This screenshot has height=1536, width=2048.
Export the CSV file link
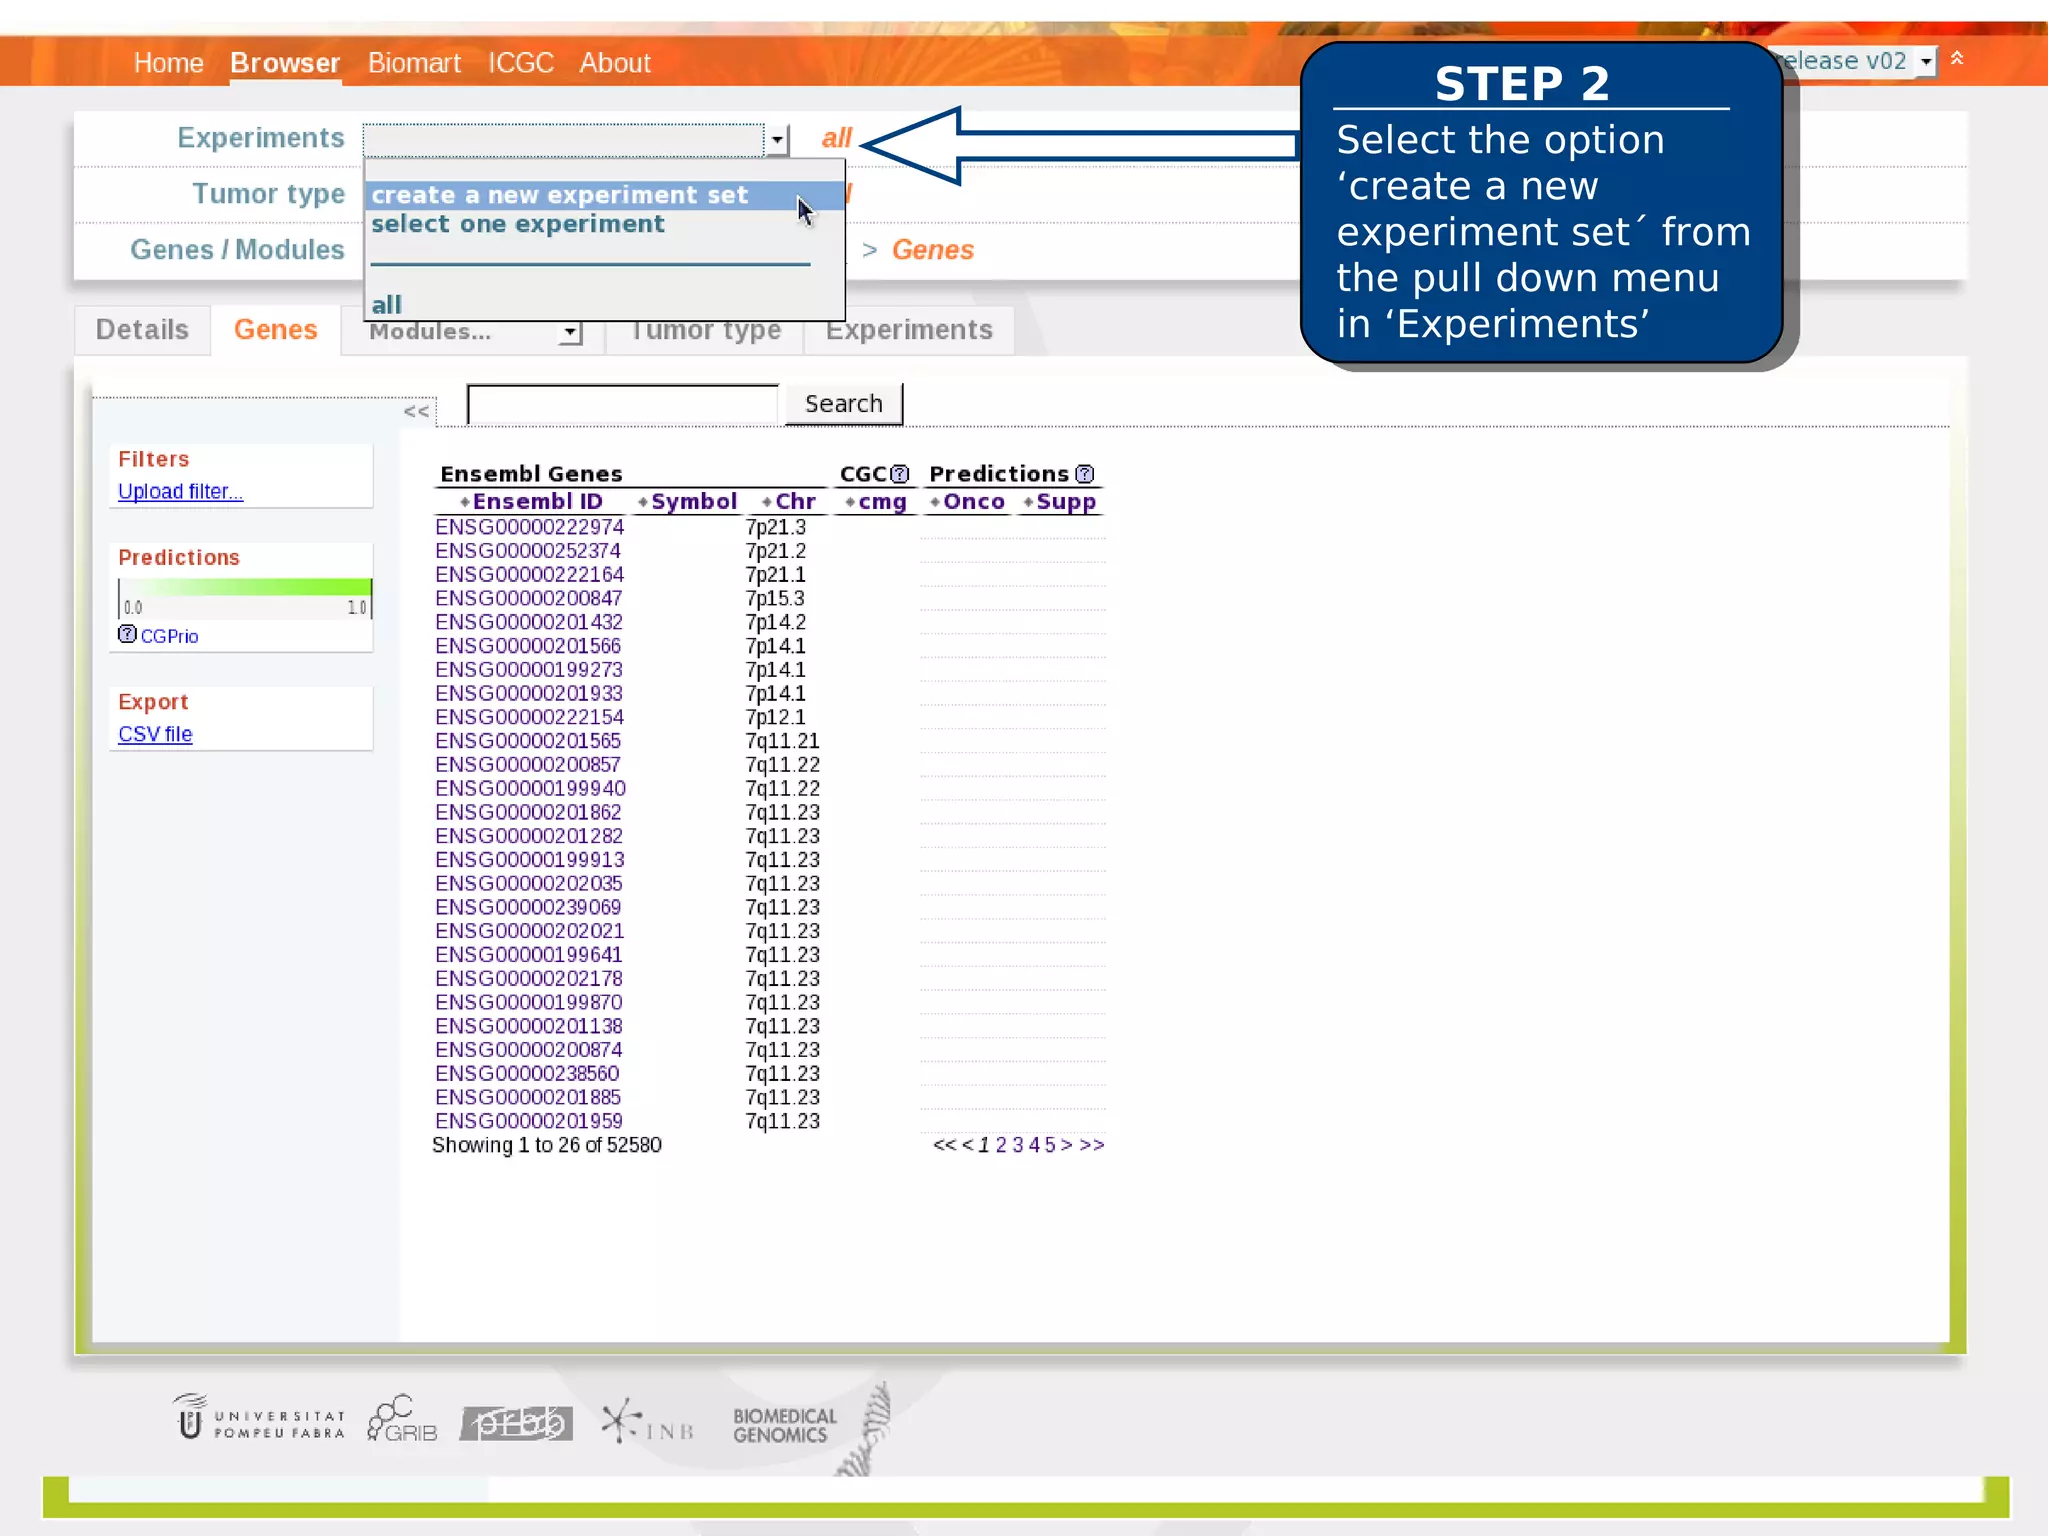155,734
